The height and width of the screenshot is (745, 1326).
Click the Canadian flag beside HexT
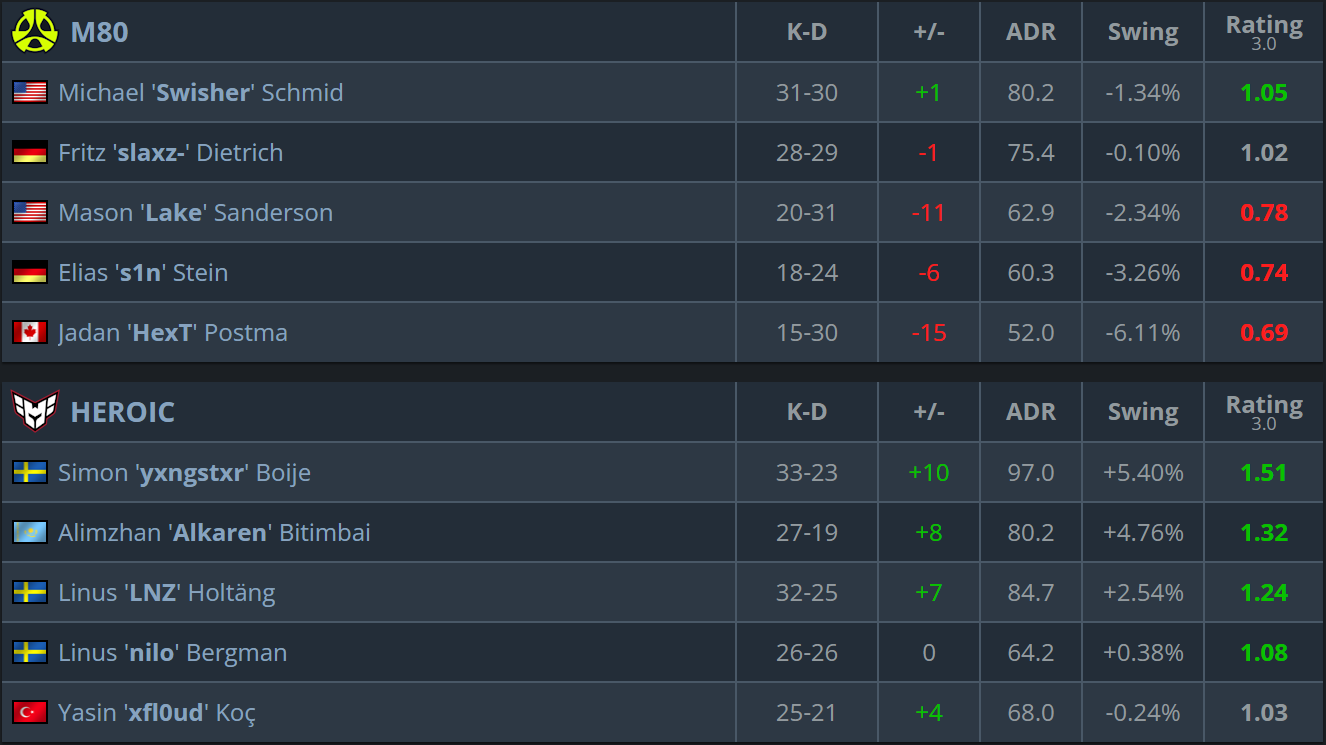[x=30, y=332]
